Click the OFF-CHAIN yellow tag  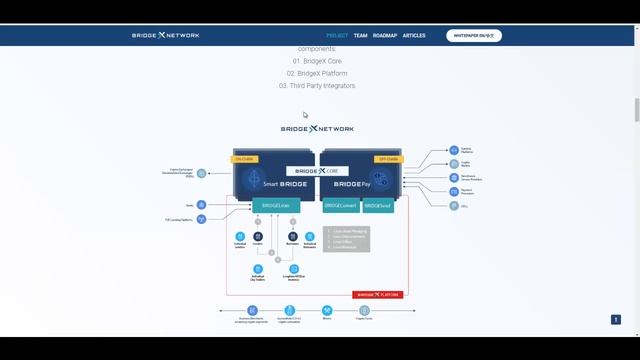pos(389,159)
